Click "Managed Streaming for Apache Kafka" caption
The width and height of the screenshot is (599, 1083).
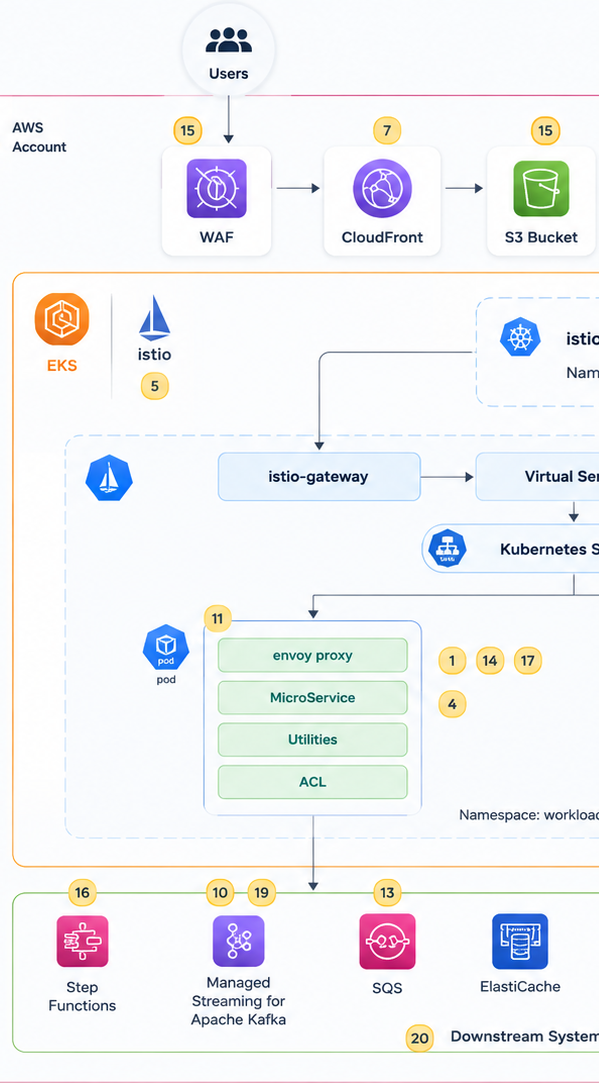(238, 1001)
